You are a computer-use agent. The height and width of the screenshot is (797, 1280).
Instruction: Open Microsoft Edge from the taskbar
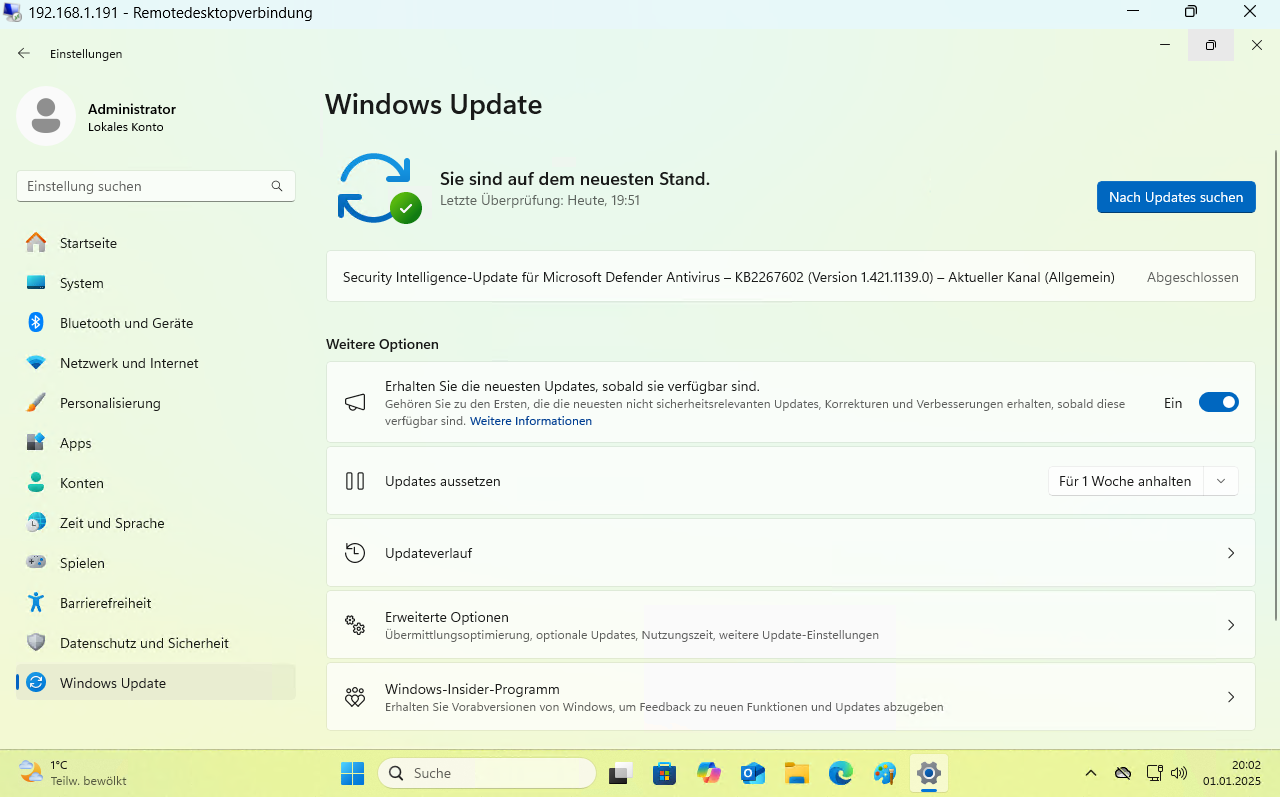841,773
